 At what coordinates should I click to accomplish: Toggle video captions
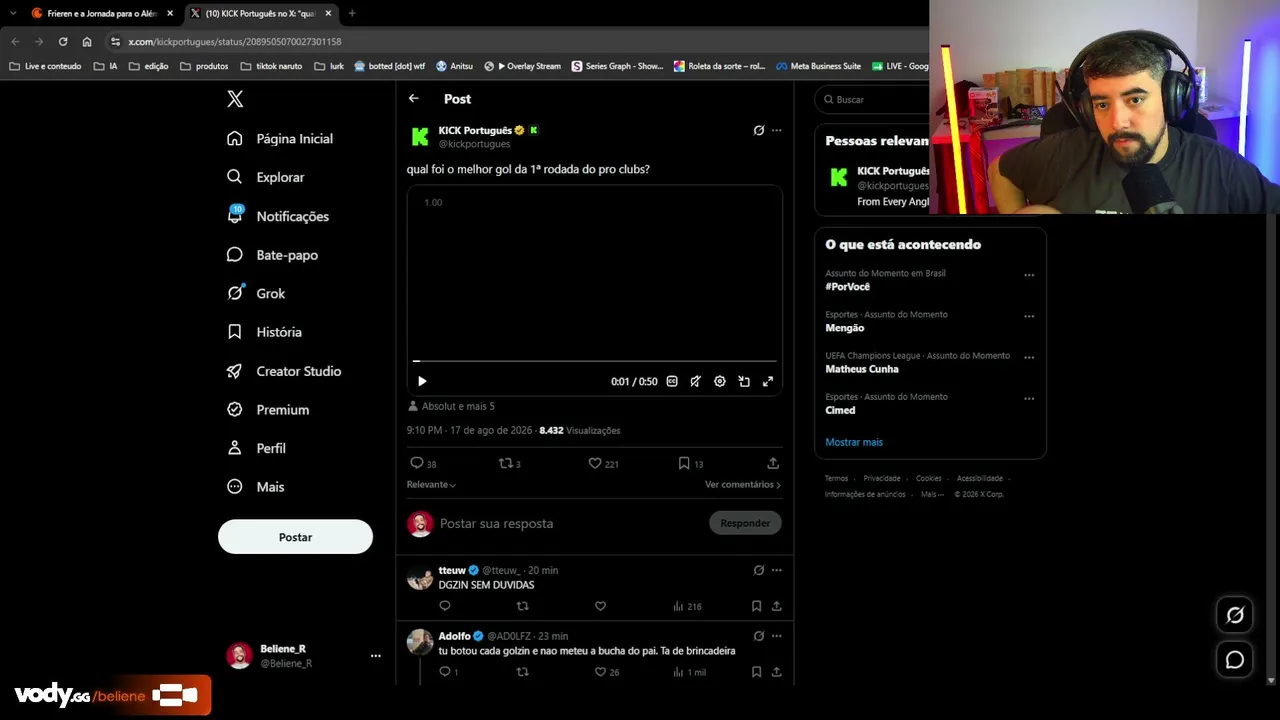672,381
